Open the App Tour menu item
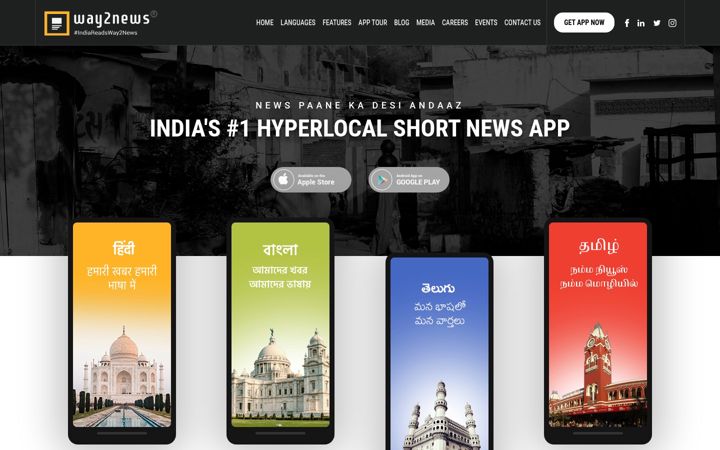Image resolution: width=720 pixels, height=450 pixels. (x=372, y=22)
